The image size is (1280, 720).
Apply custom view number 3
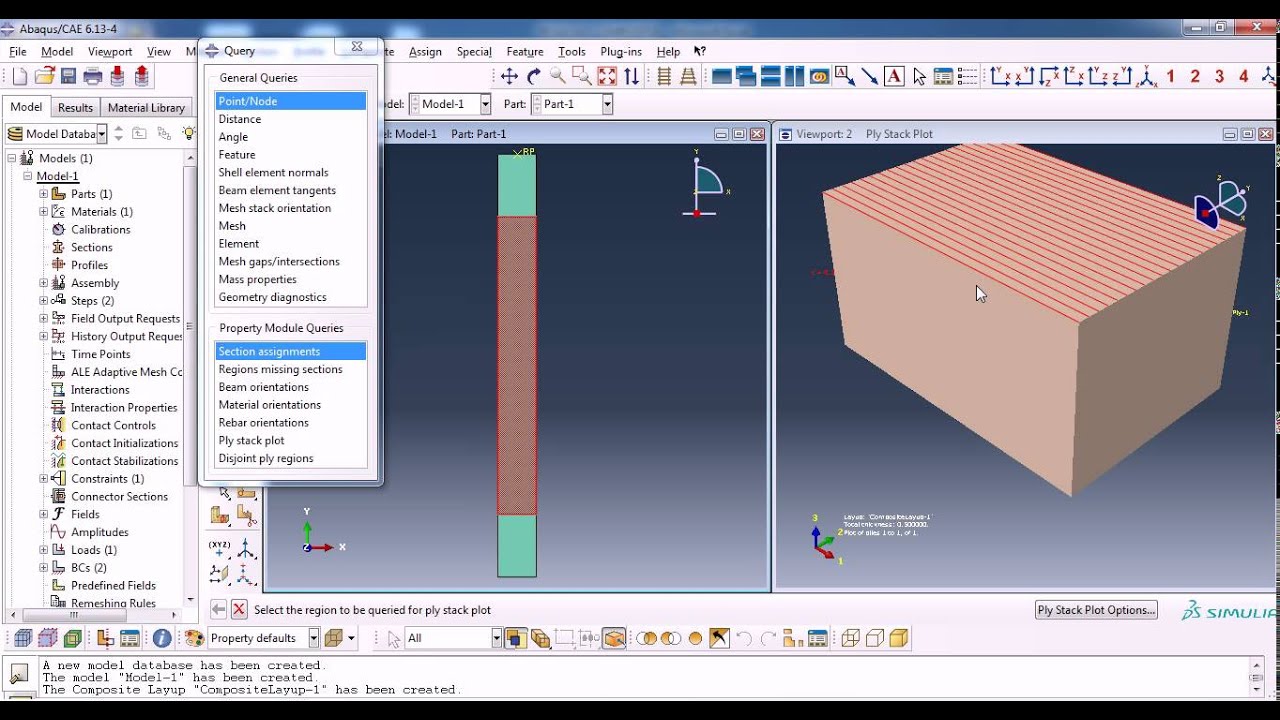(x=1219, y=76)
